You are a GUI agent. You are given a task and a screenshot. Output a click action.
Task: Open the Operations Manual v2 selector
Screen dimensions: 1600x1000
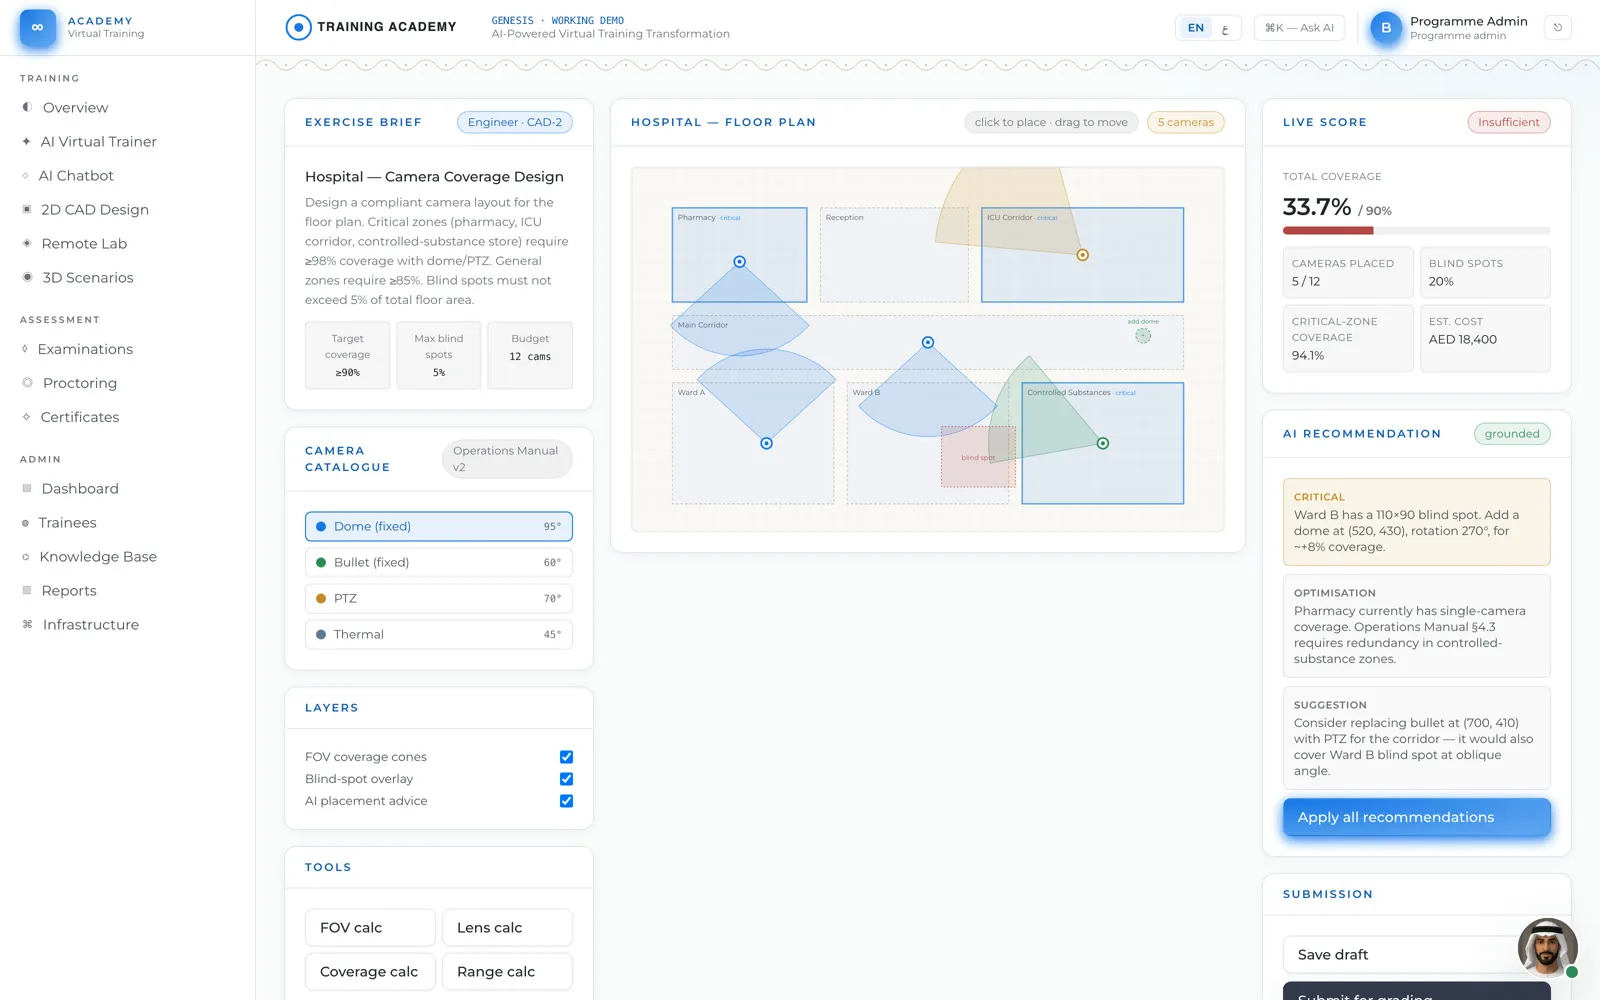[507, 459]
